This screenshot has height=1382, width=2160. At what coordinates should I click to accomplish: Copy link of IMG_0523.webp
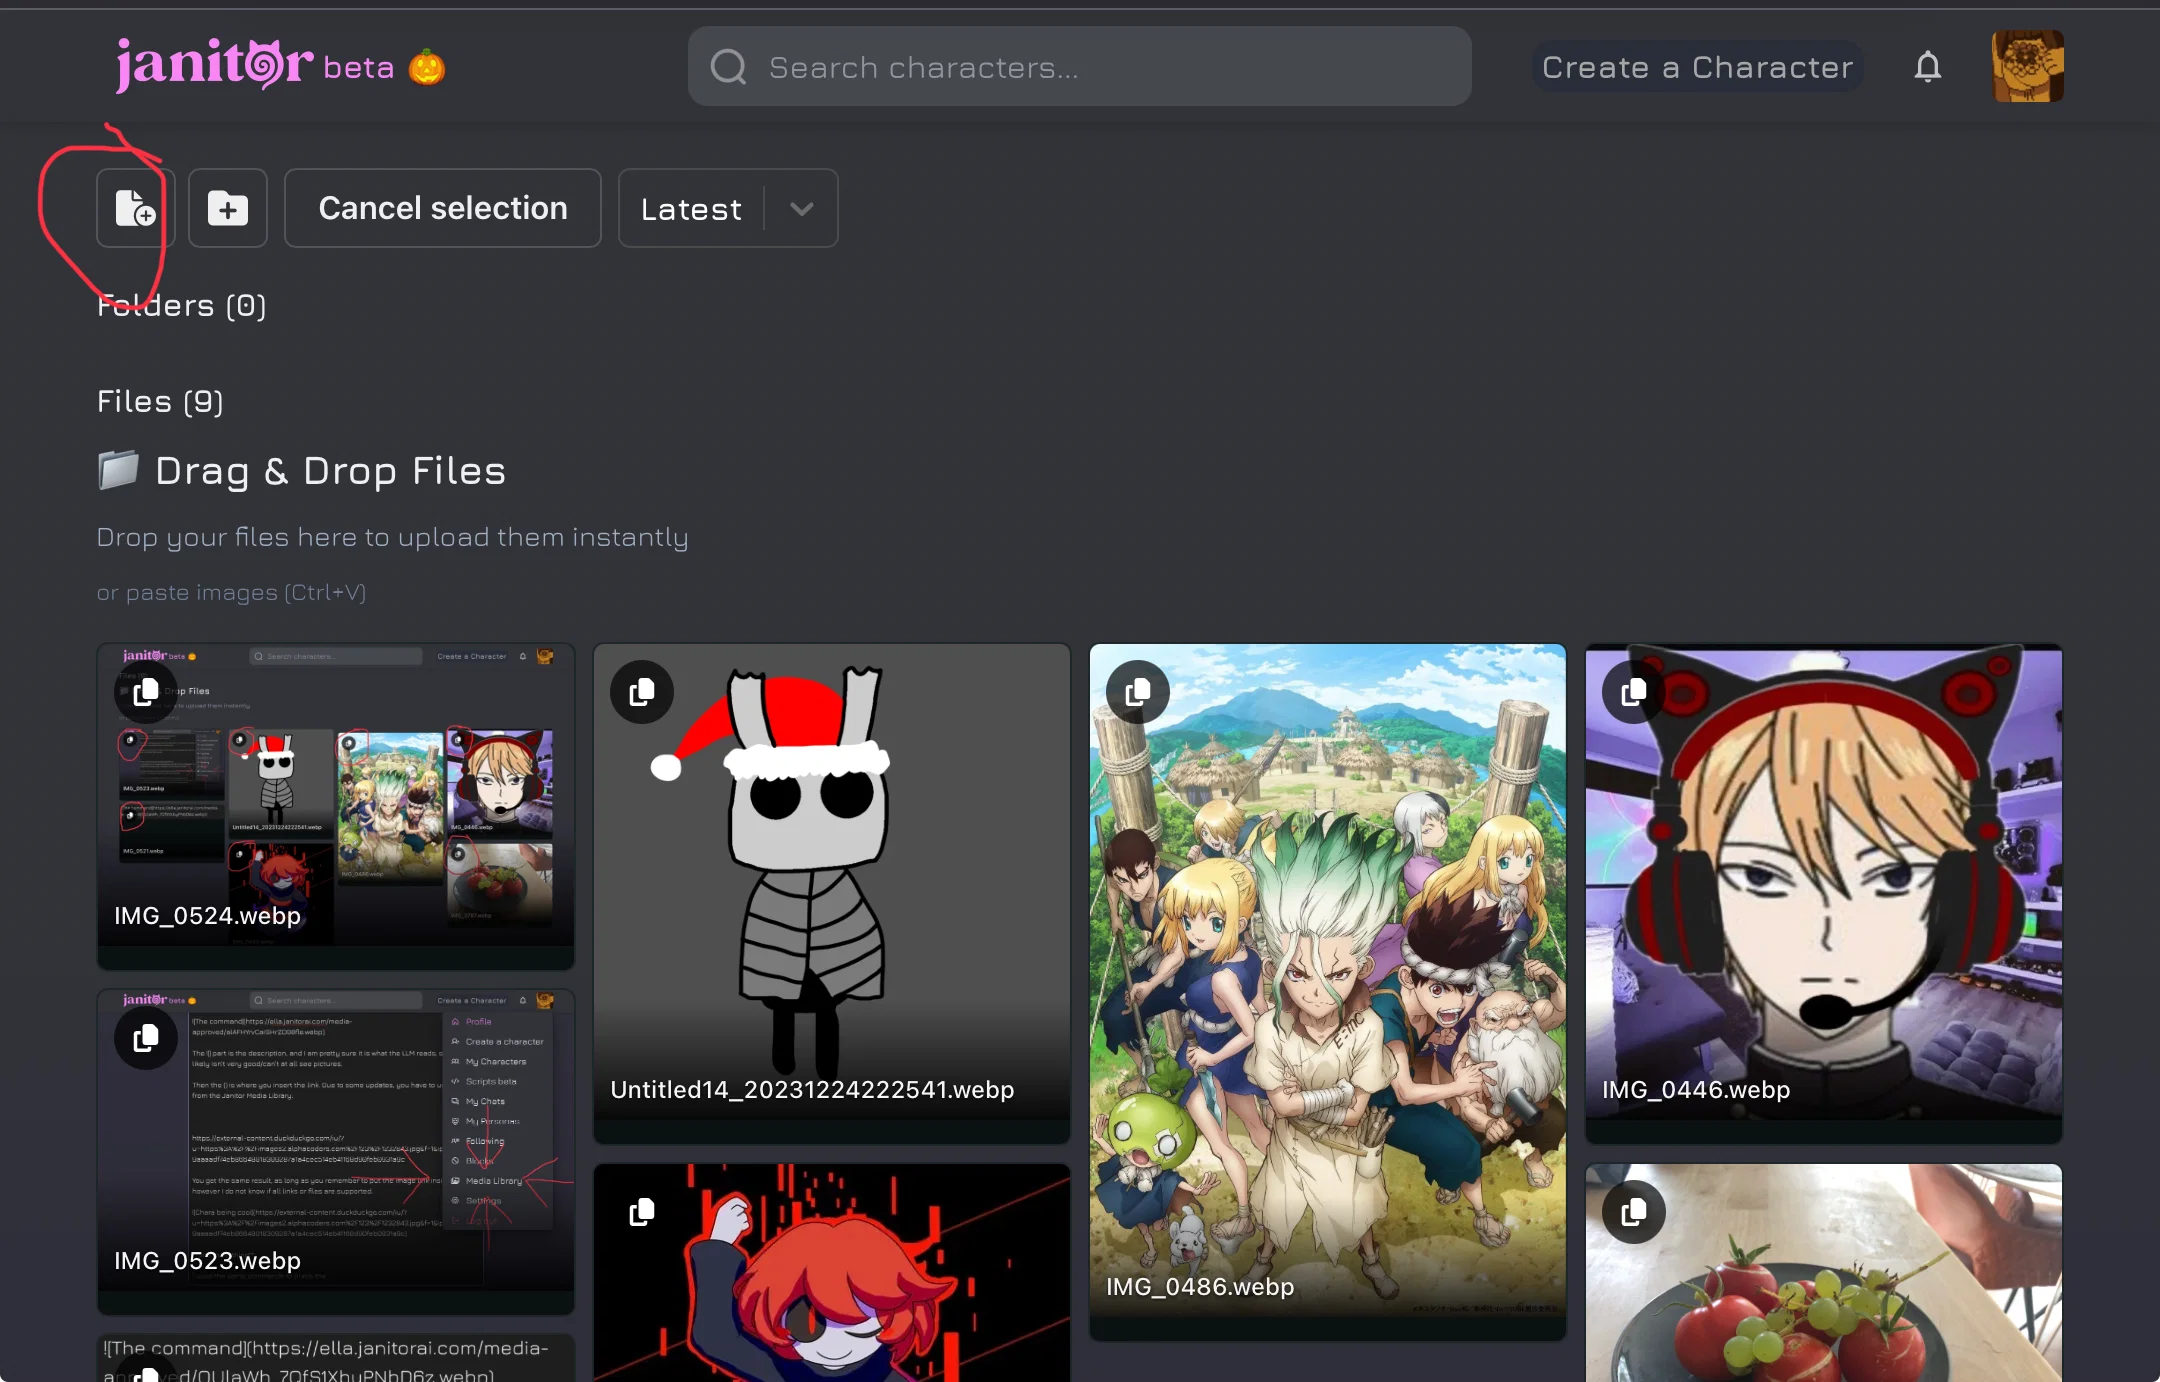146,1038
